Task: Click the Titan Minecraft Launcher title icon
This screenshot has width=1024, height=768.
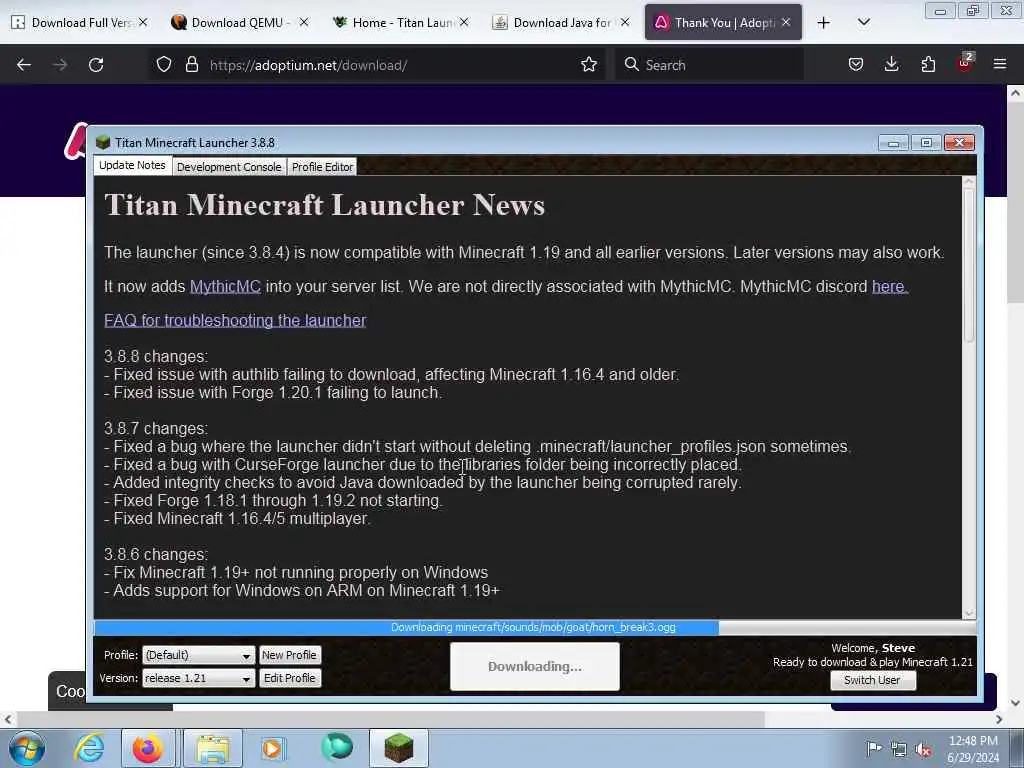Action: (103, 142)
